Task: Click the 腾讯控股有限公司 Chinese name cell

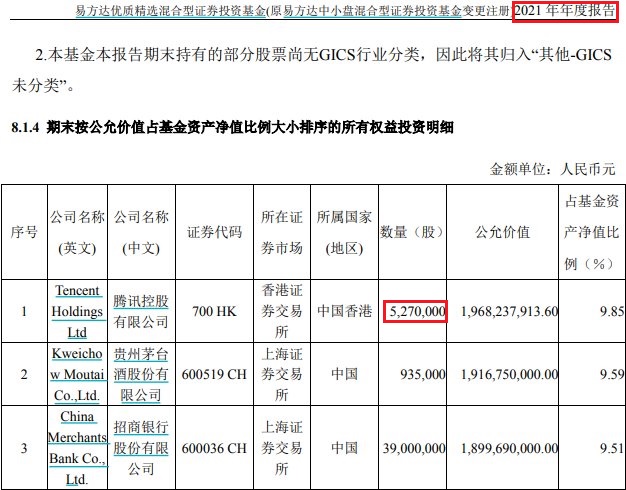Action: (141, 311)
